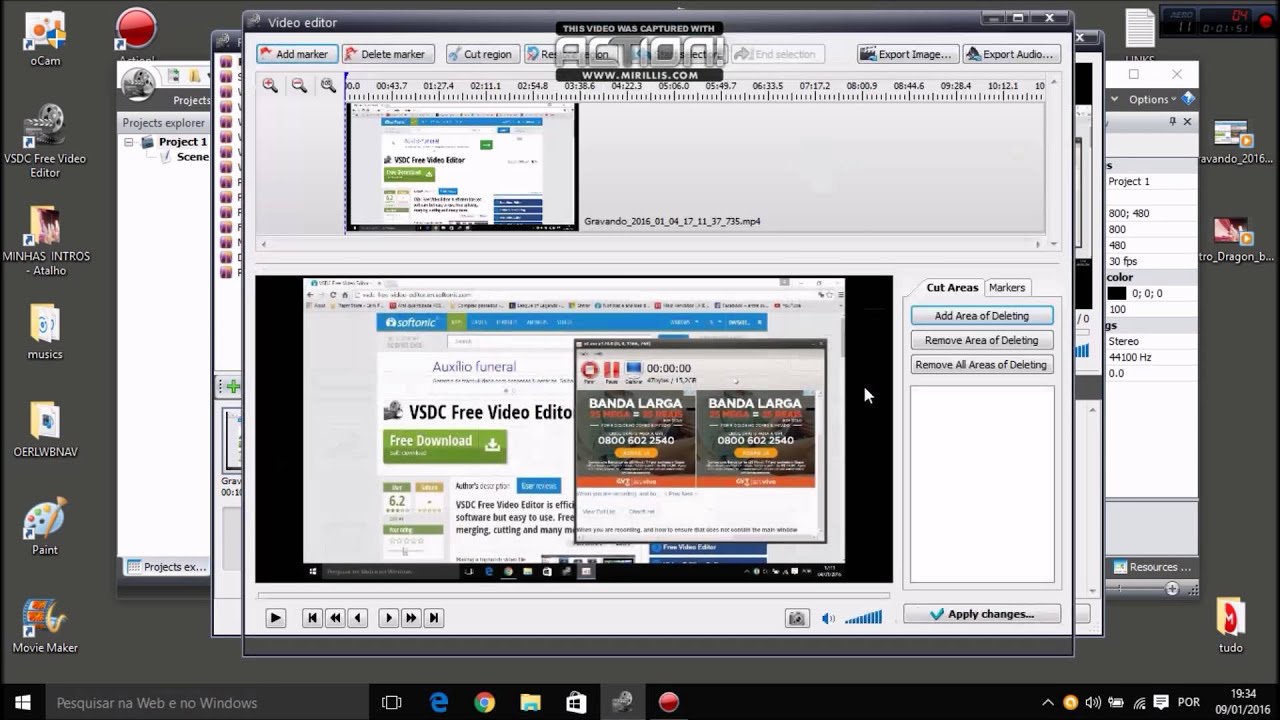Open Task View on the taskbar
Viewport: 1280px width, 720px height.
[392, 703]
